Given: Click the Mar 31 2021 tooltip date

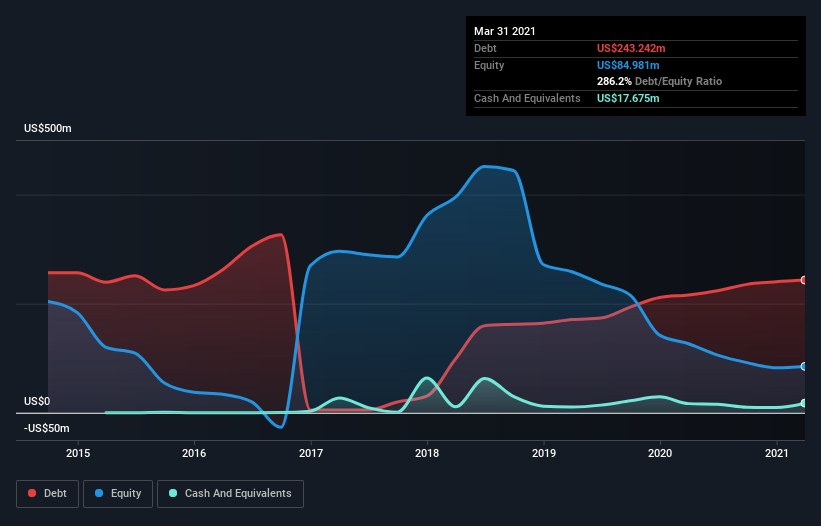Looking at the screenshot, I should [505, 31].
